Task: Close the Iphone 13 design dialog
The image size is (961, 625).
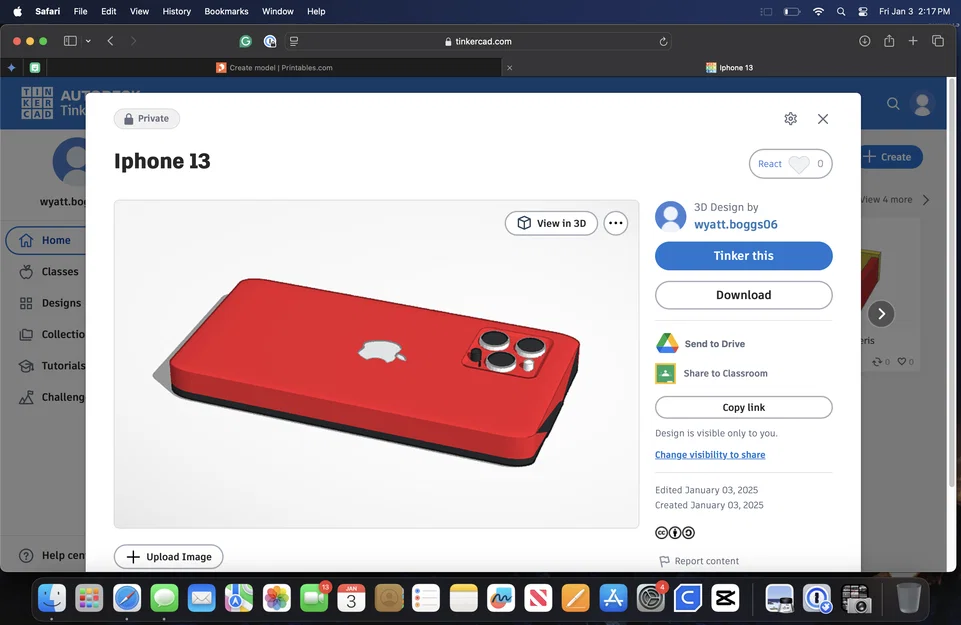Action: click(823, 119)
